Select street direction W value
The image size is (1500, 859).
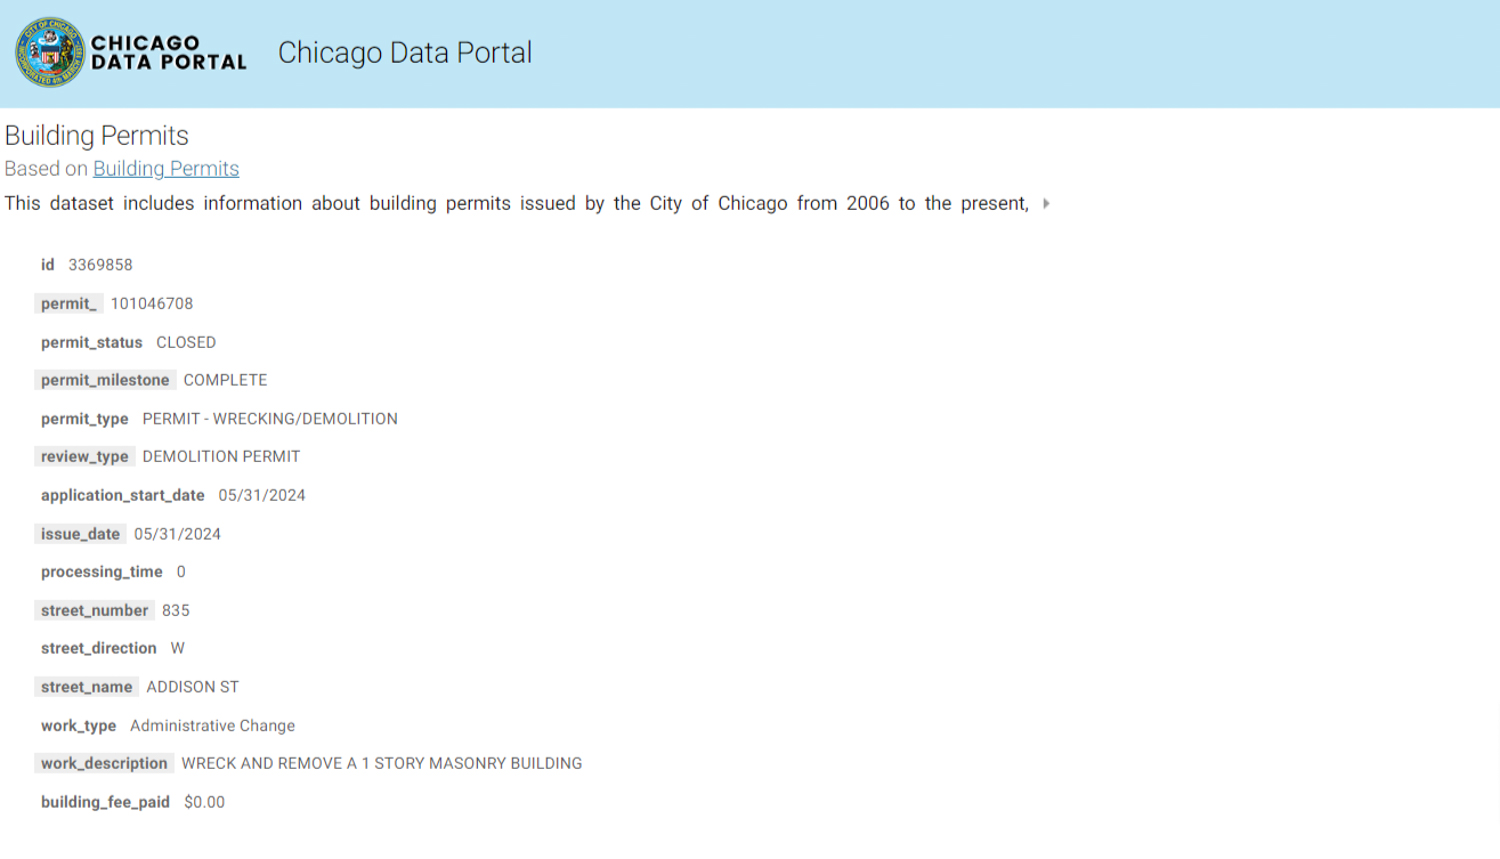click(177, 649)
